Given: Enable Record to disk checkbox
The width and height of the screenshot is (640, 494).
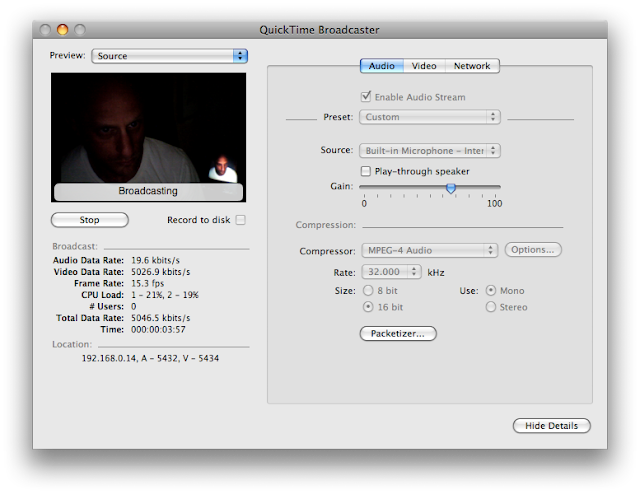Looking at the screenshot, I should tap(241, 220).
